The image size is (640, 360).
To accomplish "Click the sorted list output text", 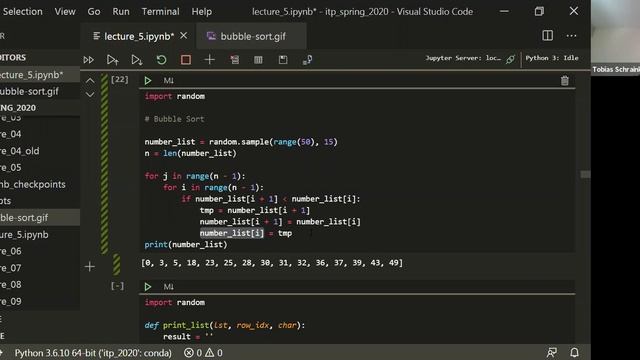I will pos(272,263).
